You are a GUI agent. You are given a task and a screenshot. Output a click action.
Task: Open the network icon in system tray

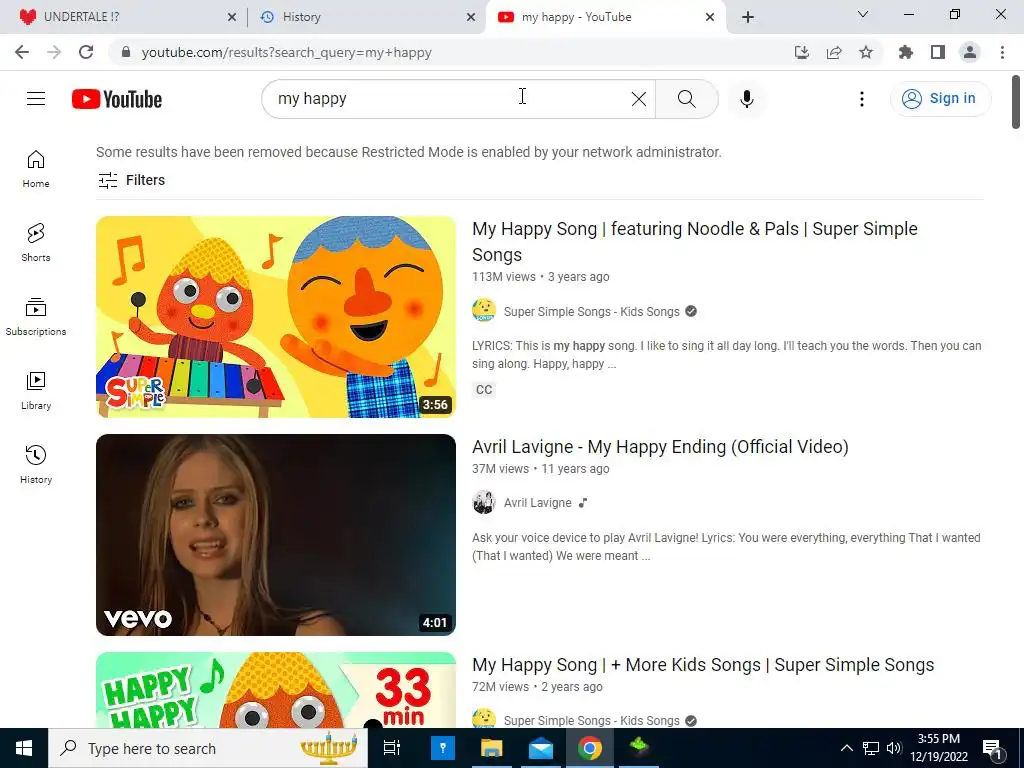click(x=871, y=748)
